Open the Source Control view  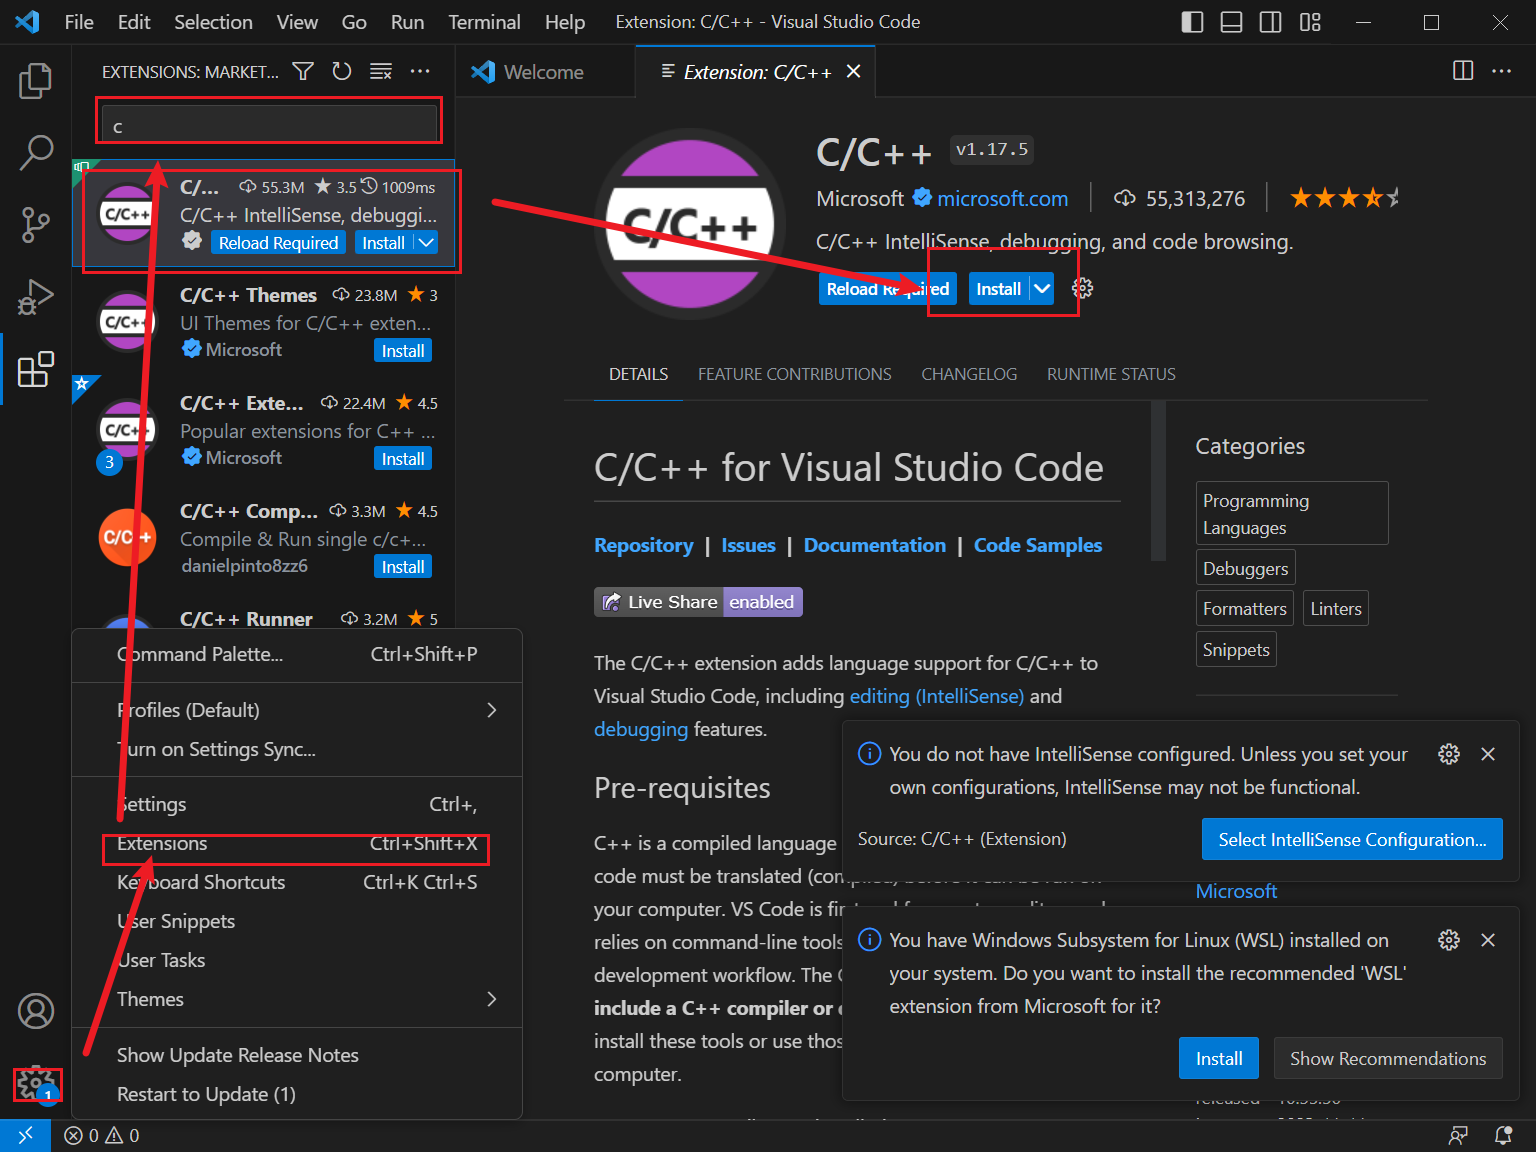(36, 225)
